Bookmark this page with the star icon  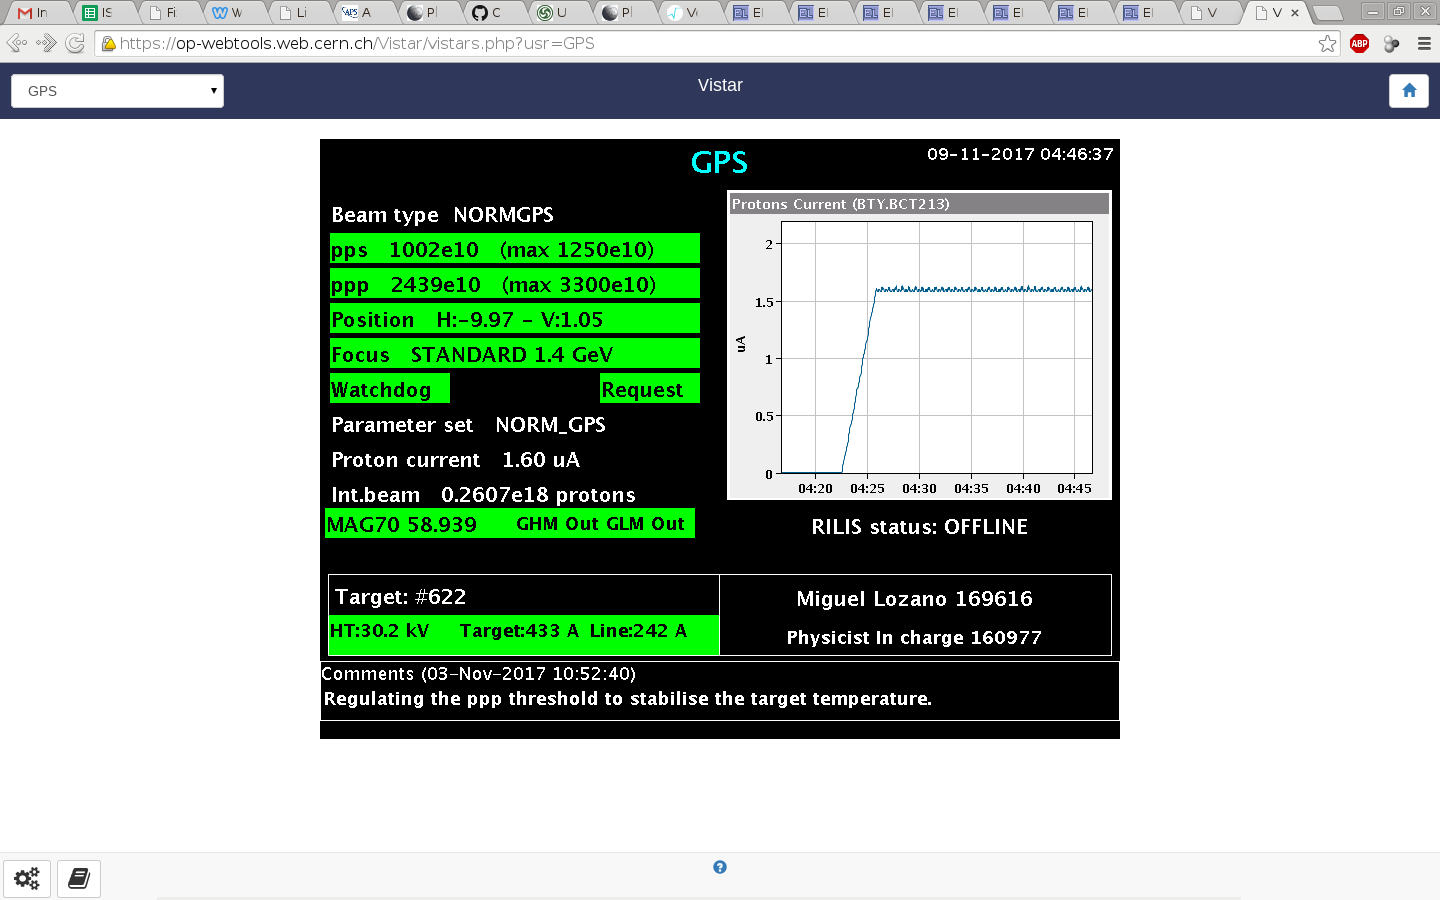click(1327, 44)
